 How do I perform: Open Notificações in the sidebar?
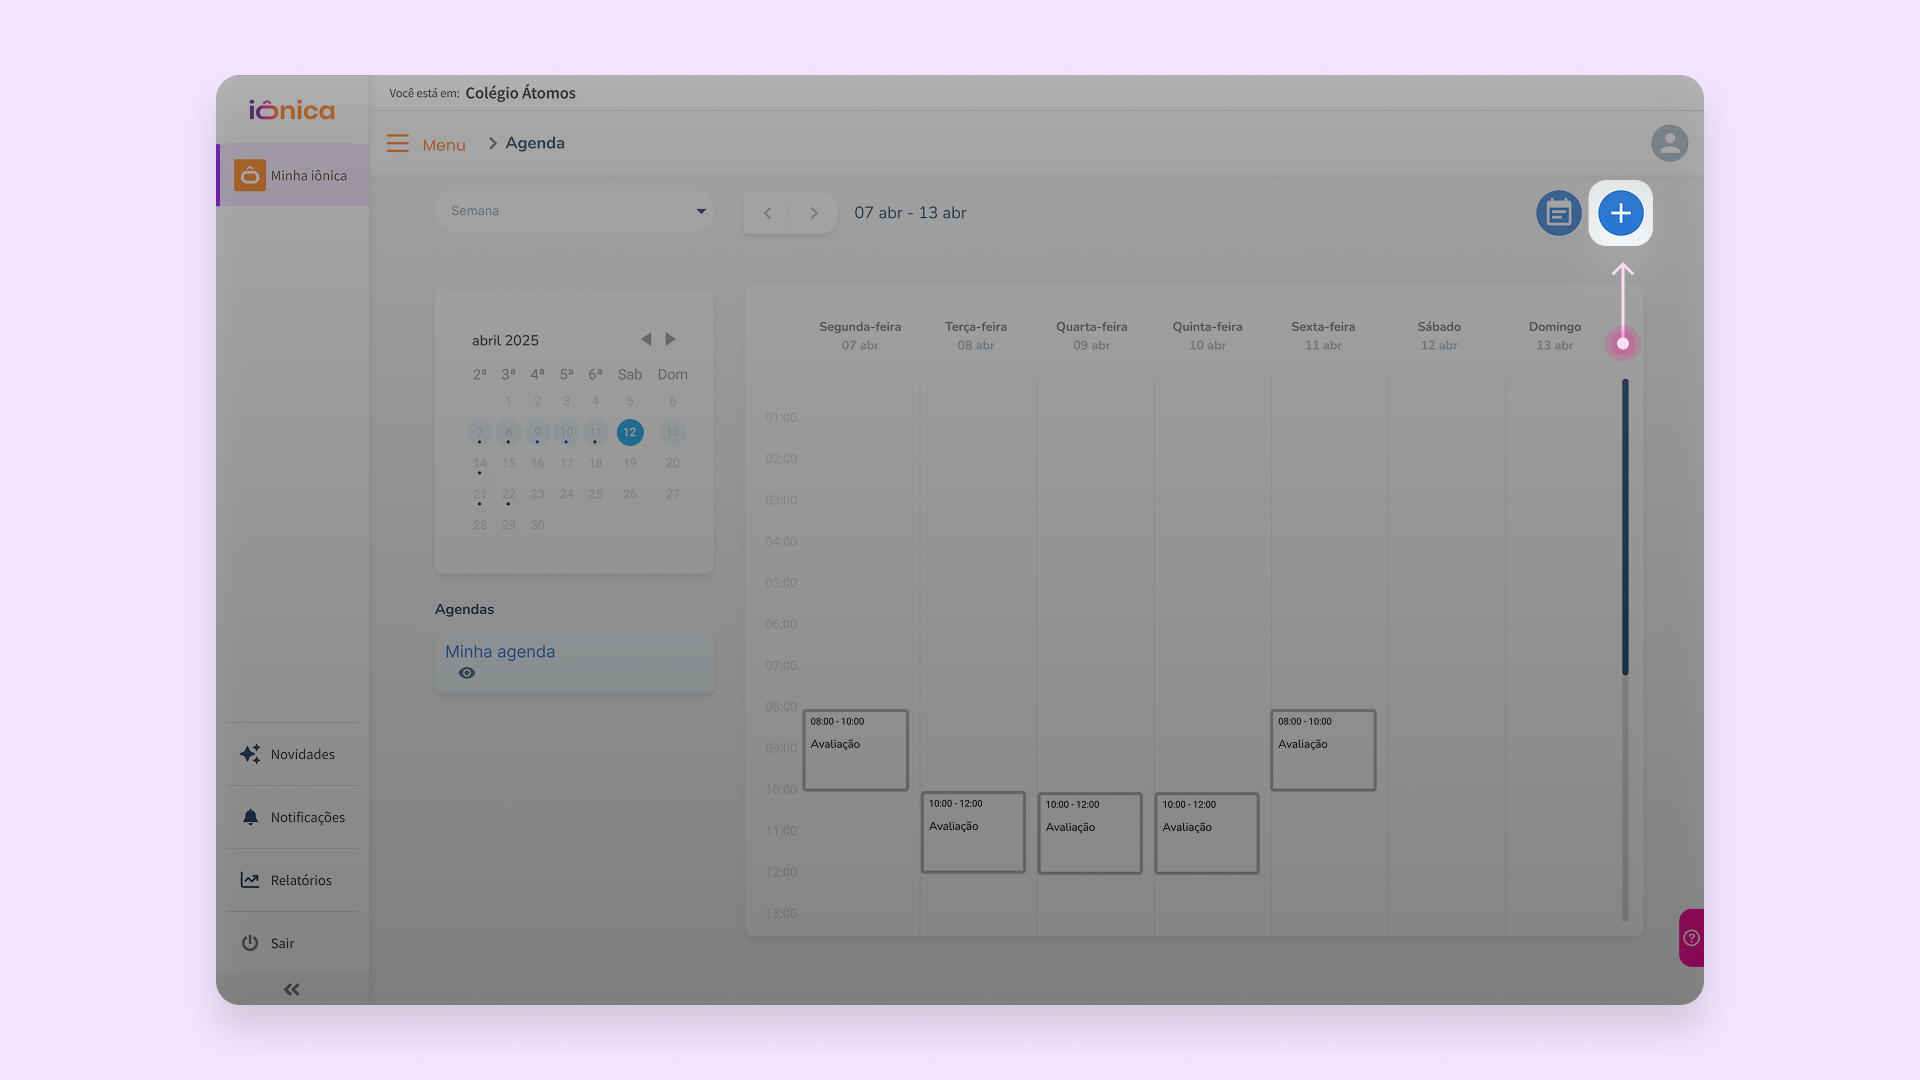(292, 817)
